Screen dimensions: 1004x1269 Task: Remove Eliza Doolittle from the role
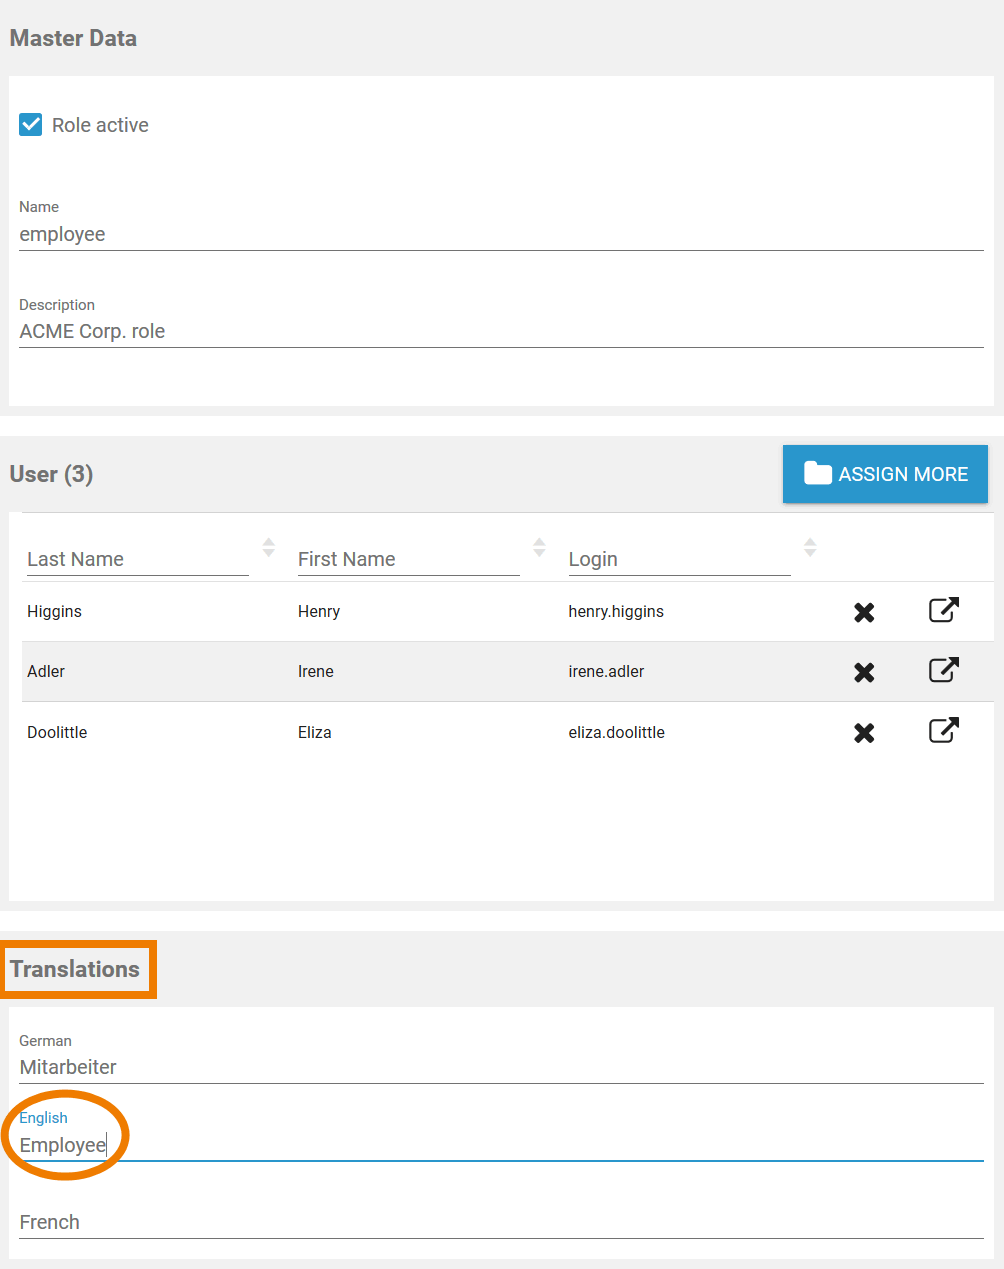[x=864, y=733]
